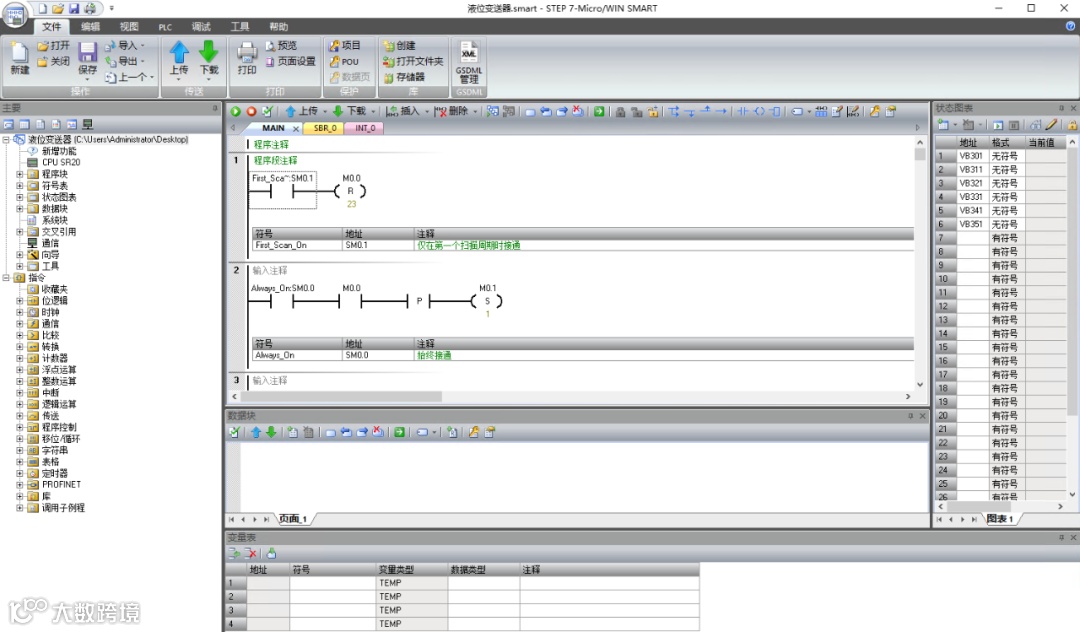Screen dimensions: 1080x632
Task: Click the 打开 button in the ribbon
Action: 54,45
